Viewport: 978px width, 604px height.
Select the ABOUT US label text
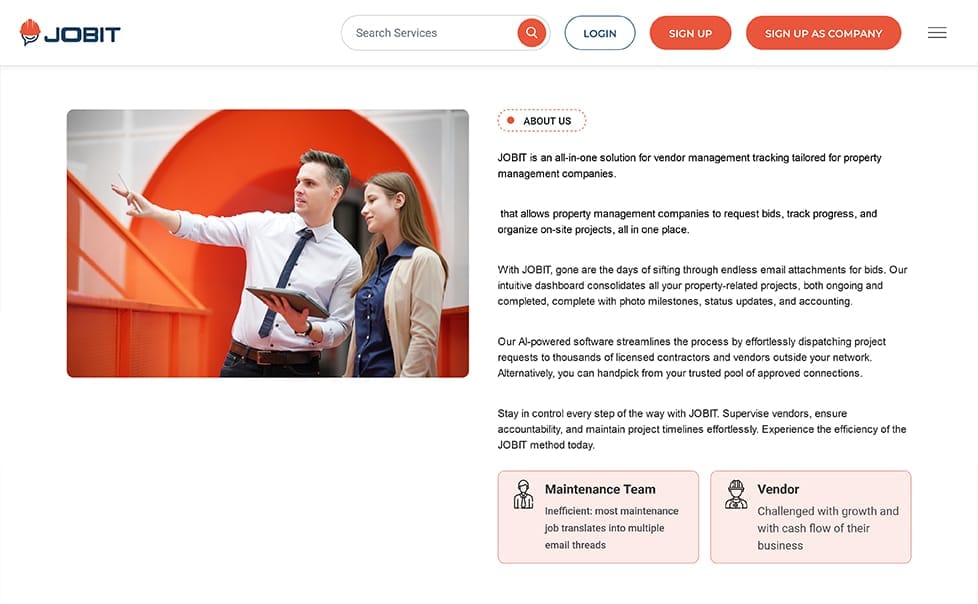(547, 121)
